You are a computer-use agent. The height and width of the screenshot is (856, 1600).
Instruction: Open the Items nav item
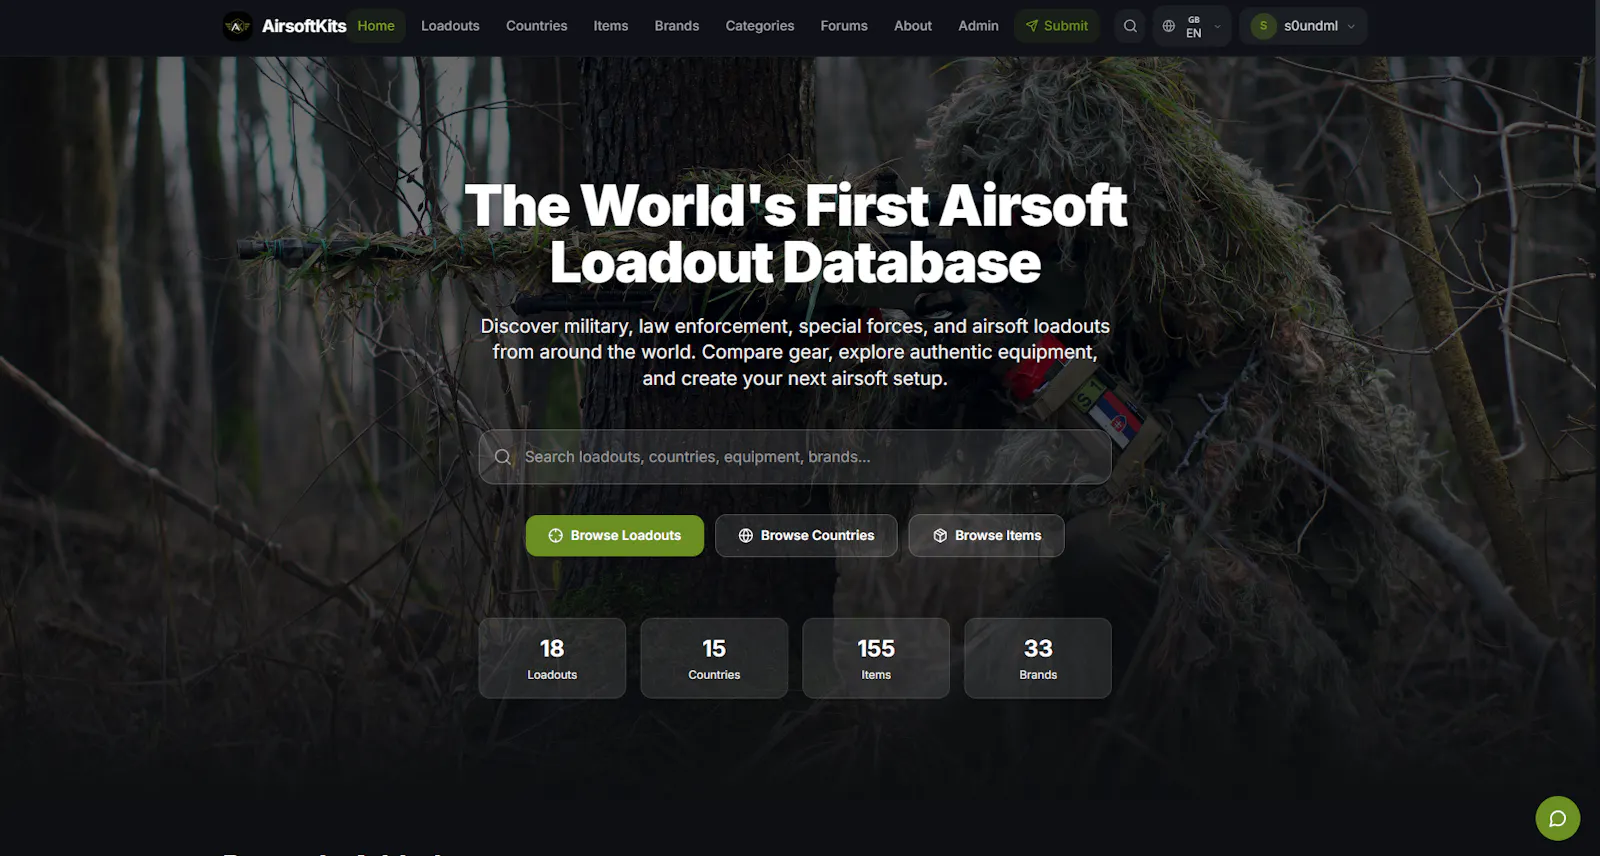point(611,26)
